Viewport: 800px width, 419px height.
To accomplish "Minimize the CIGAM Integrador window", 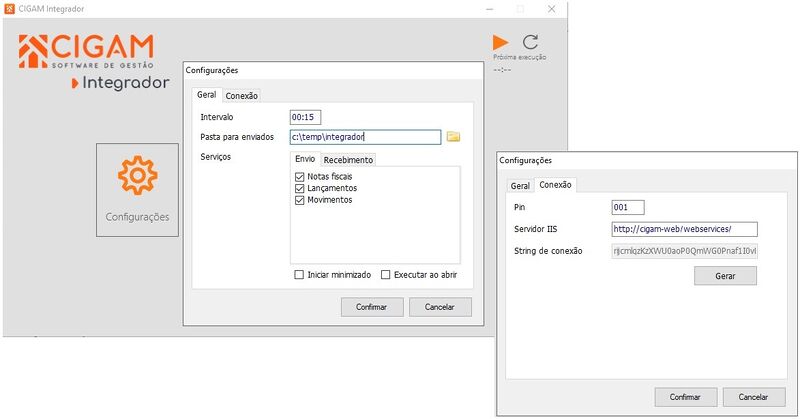I will 490,9.
